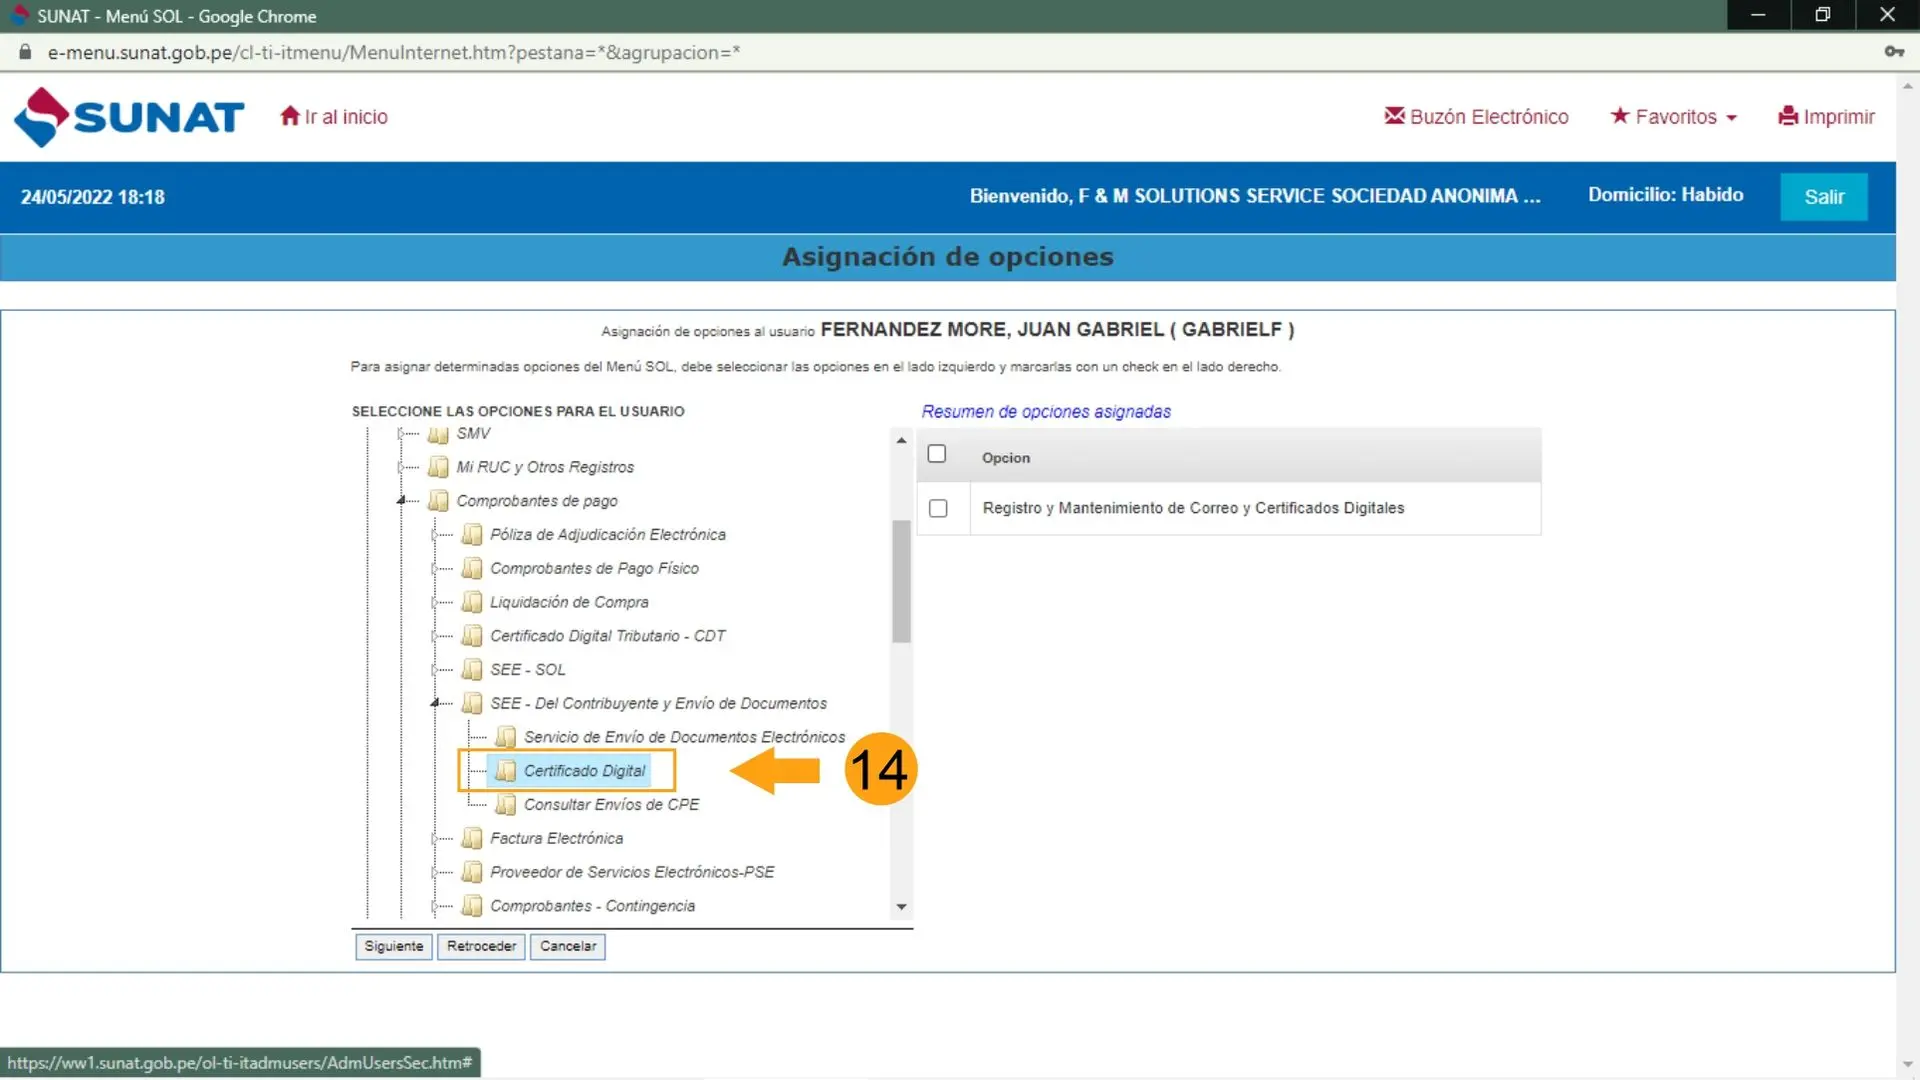This screenshot has height=1080, width=1920.
Task: Expand Comprobantes de Pago Físico node
Action: tap(435, 568)
